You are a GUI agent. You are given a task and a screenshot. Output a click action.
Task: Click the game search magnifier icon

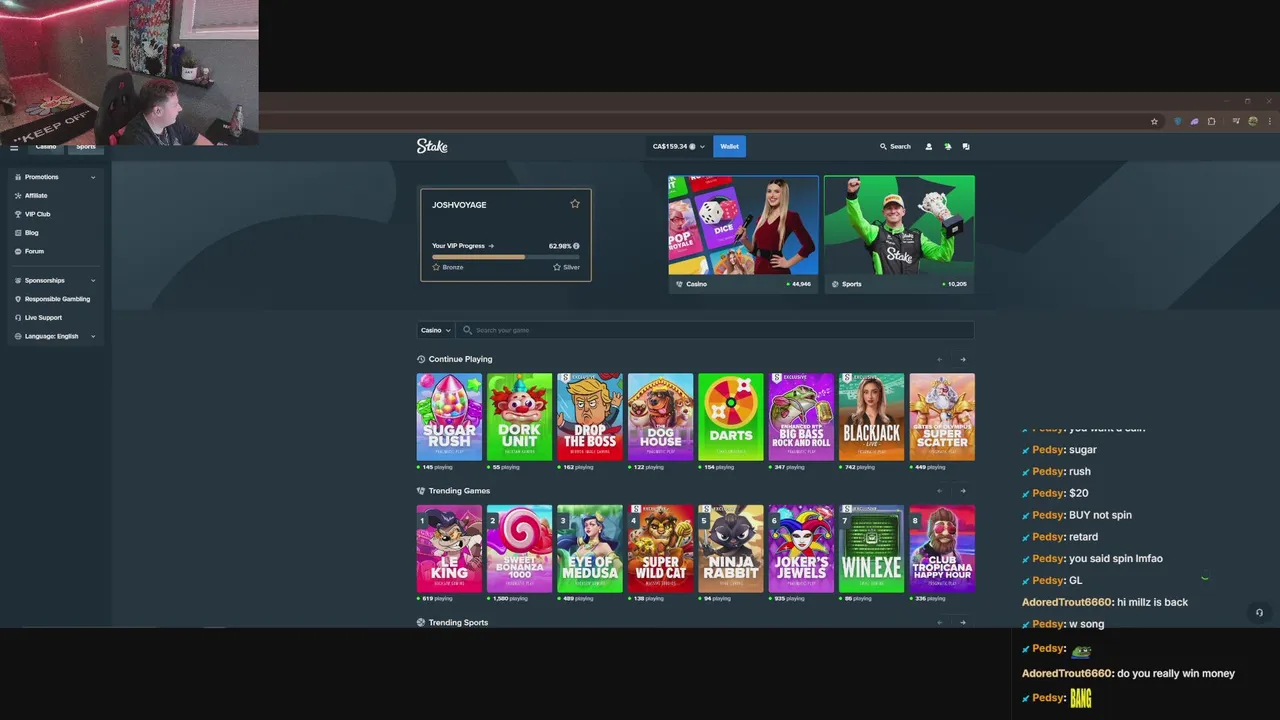[467, 330]
